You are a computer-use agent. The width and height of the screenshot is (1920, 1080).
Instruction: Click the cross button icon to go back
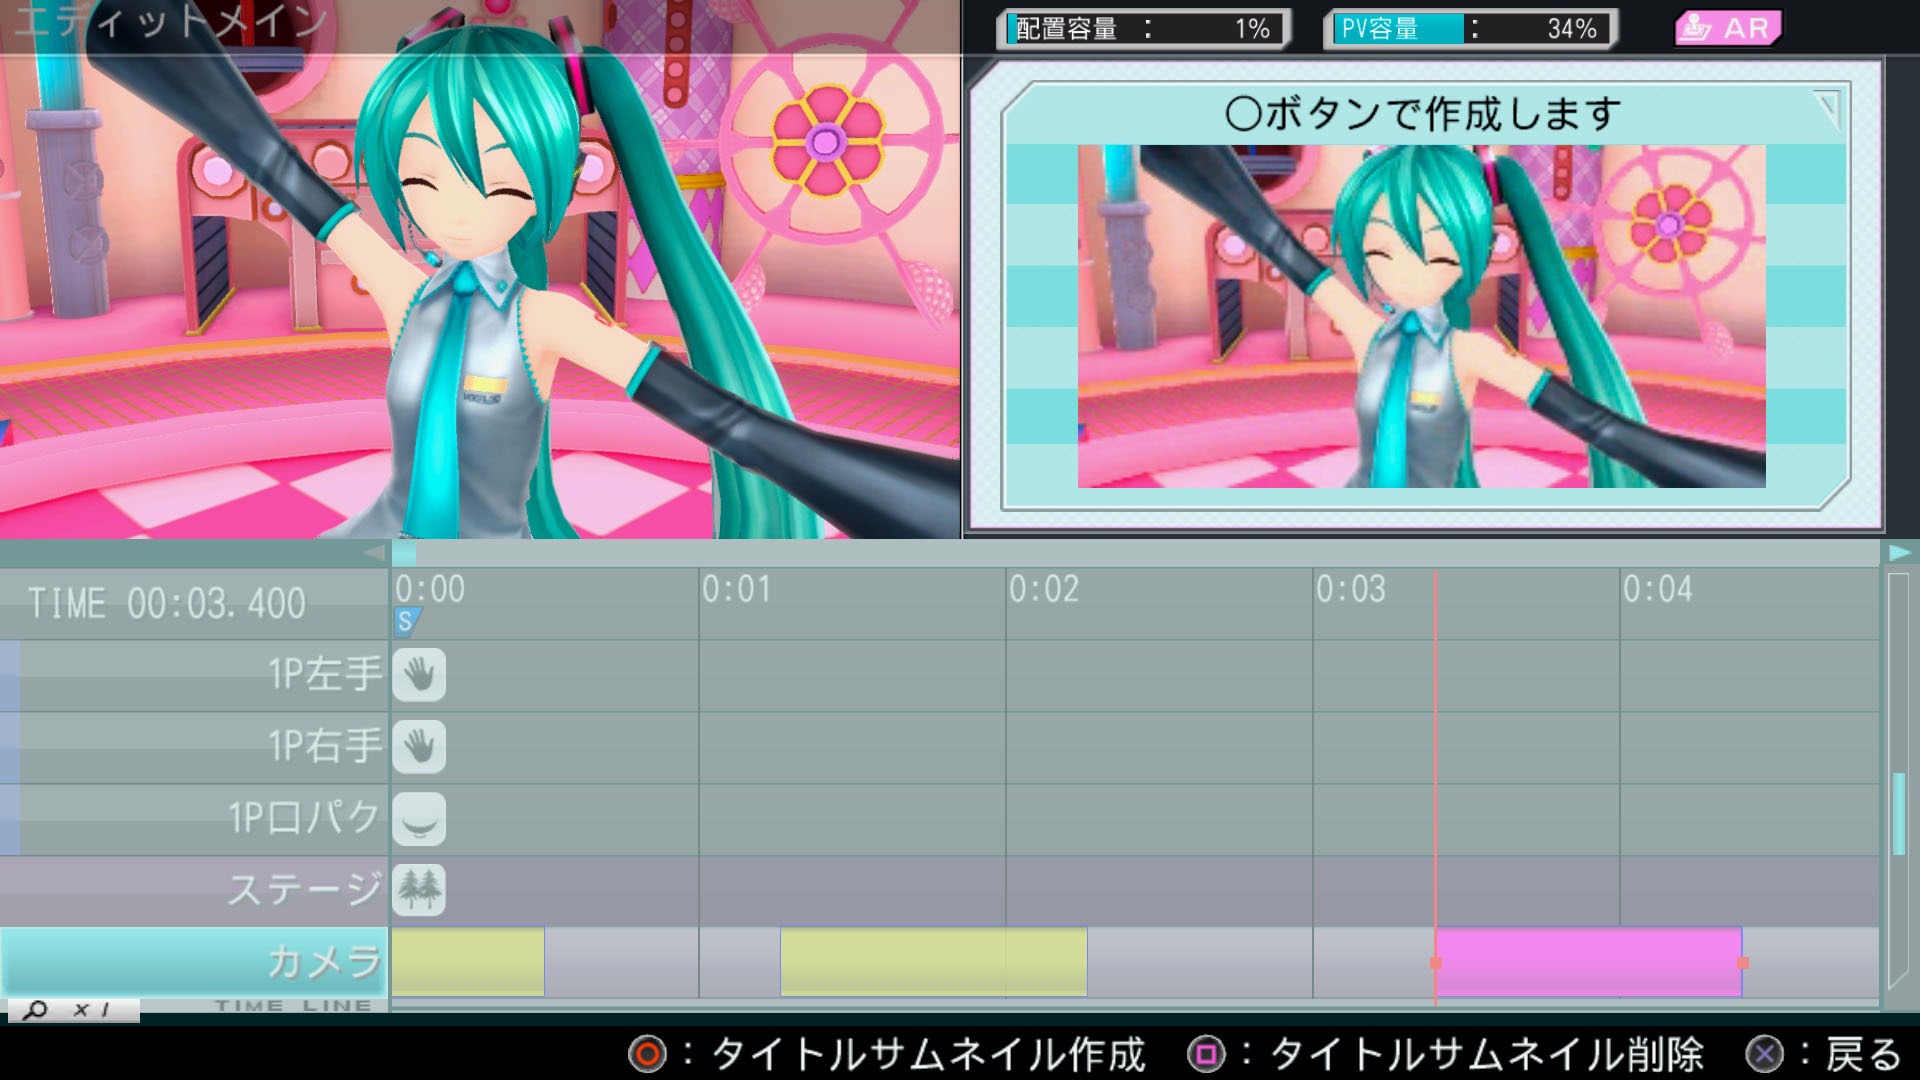tap(1764, 1054)
